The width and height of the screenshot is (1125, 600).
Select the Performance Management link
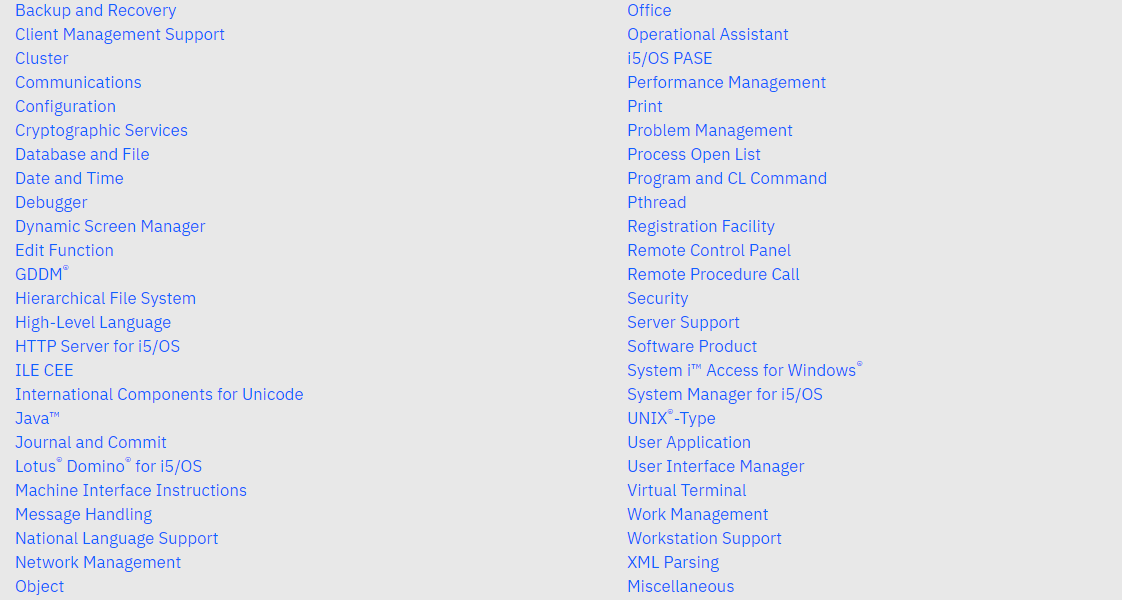coord(726,83)
